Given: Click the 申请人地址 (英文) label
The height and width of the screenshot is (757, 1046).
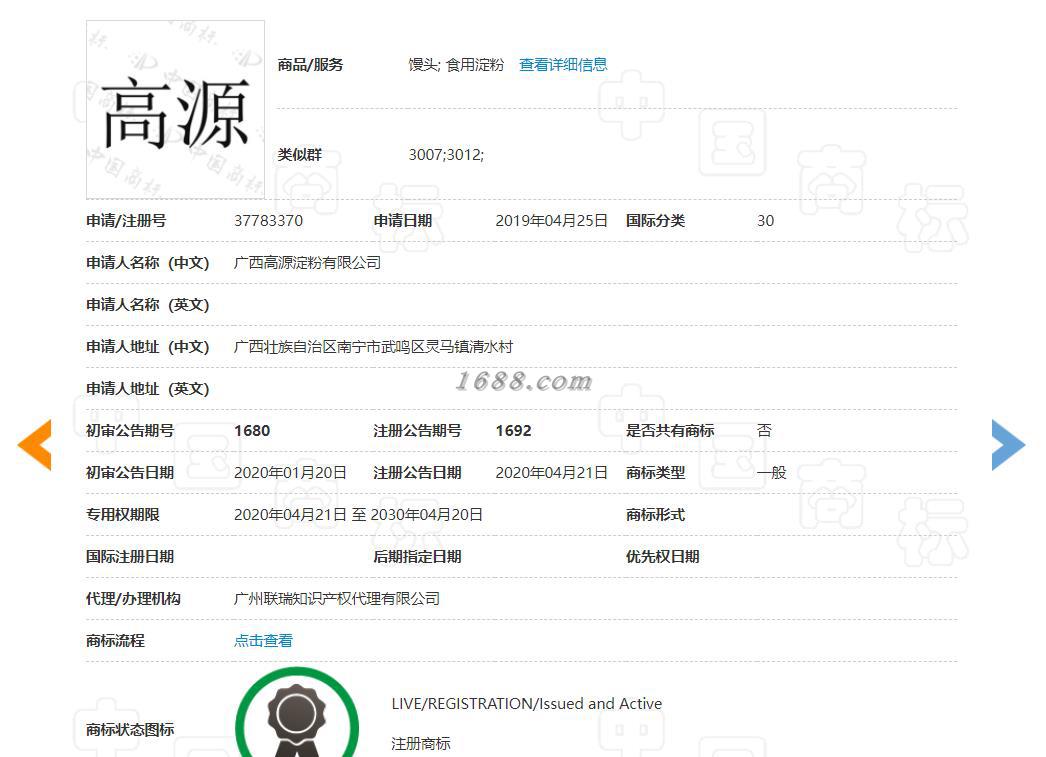Looking at the screenshot, I should tap(147, 389).
